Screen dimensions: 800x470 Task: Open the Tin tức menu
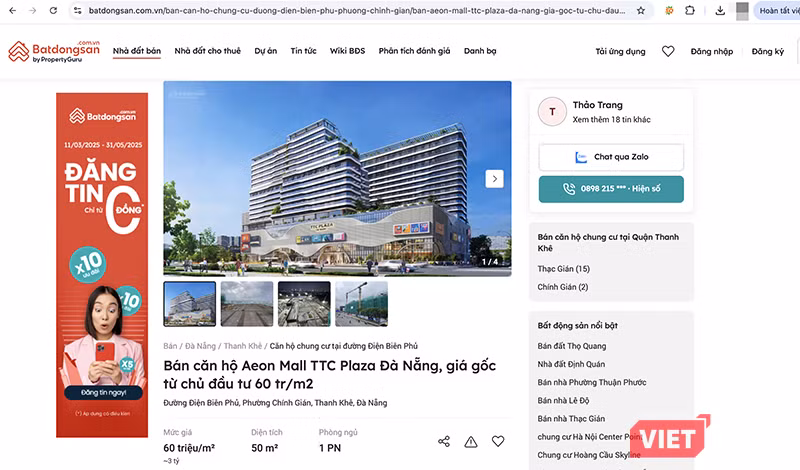304,51
